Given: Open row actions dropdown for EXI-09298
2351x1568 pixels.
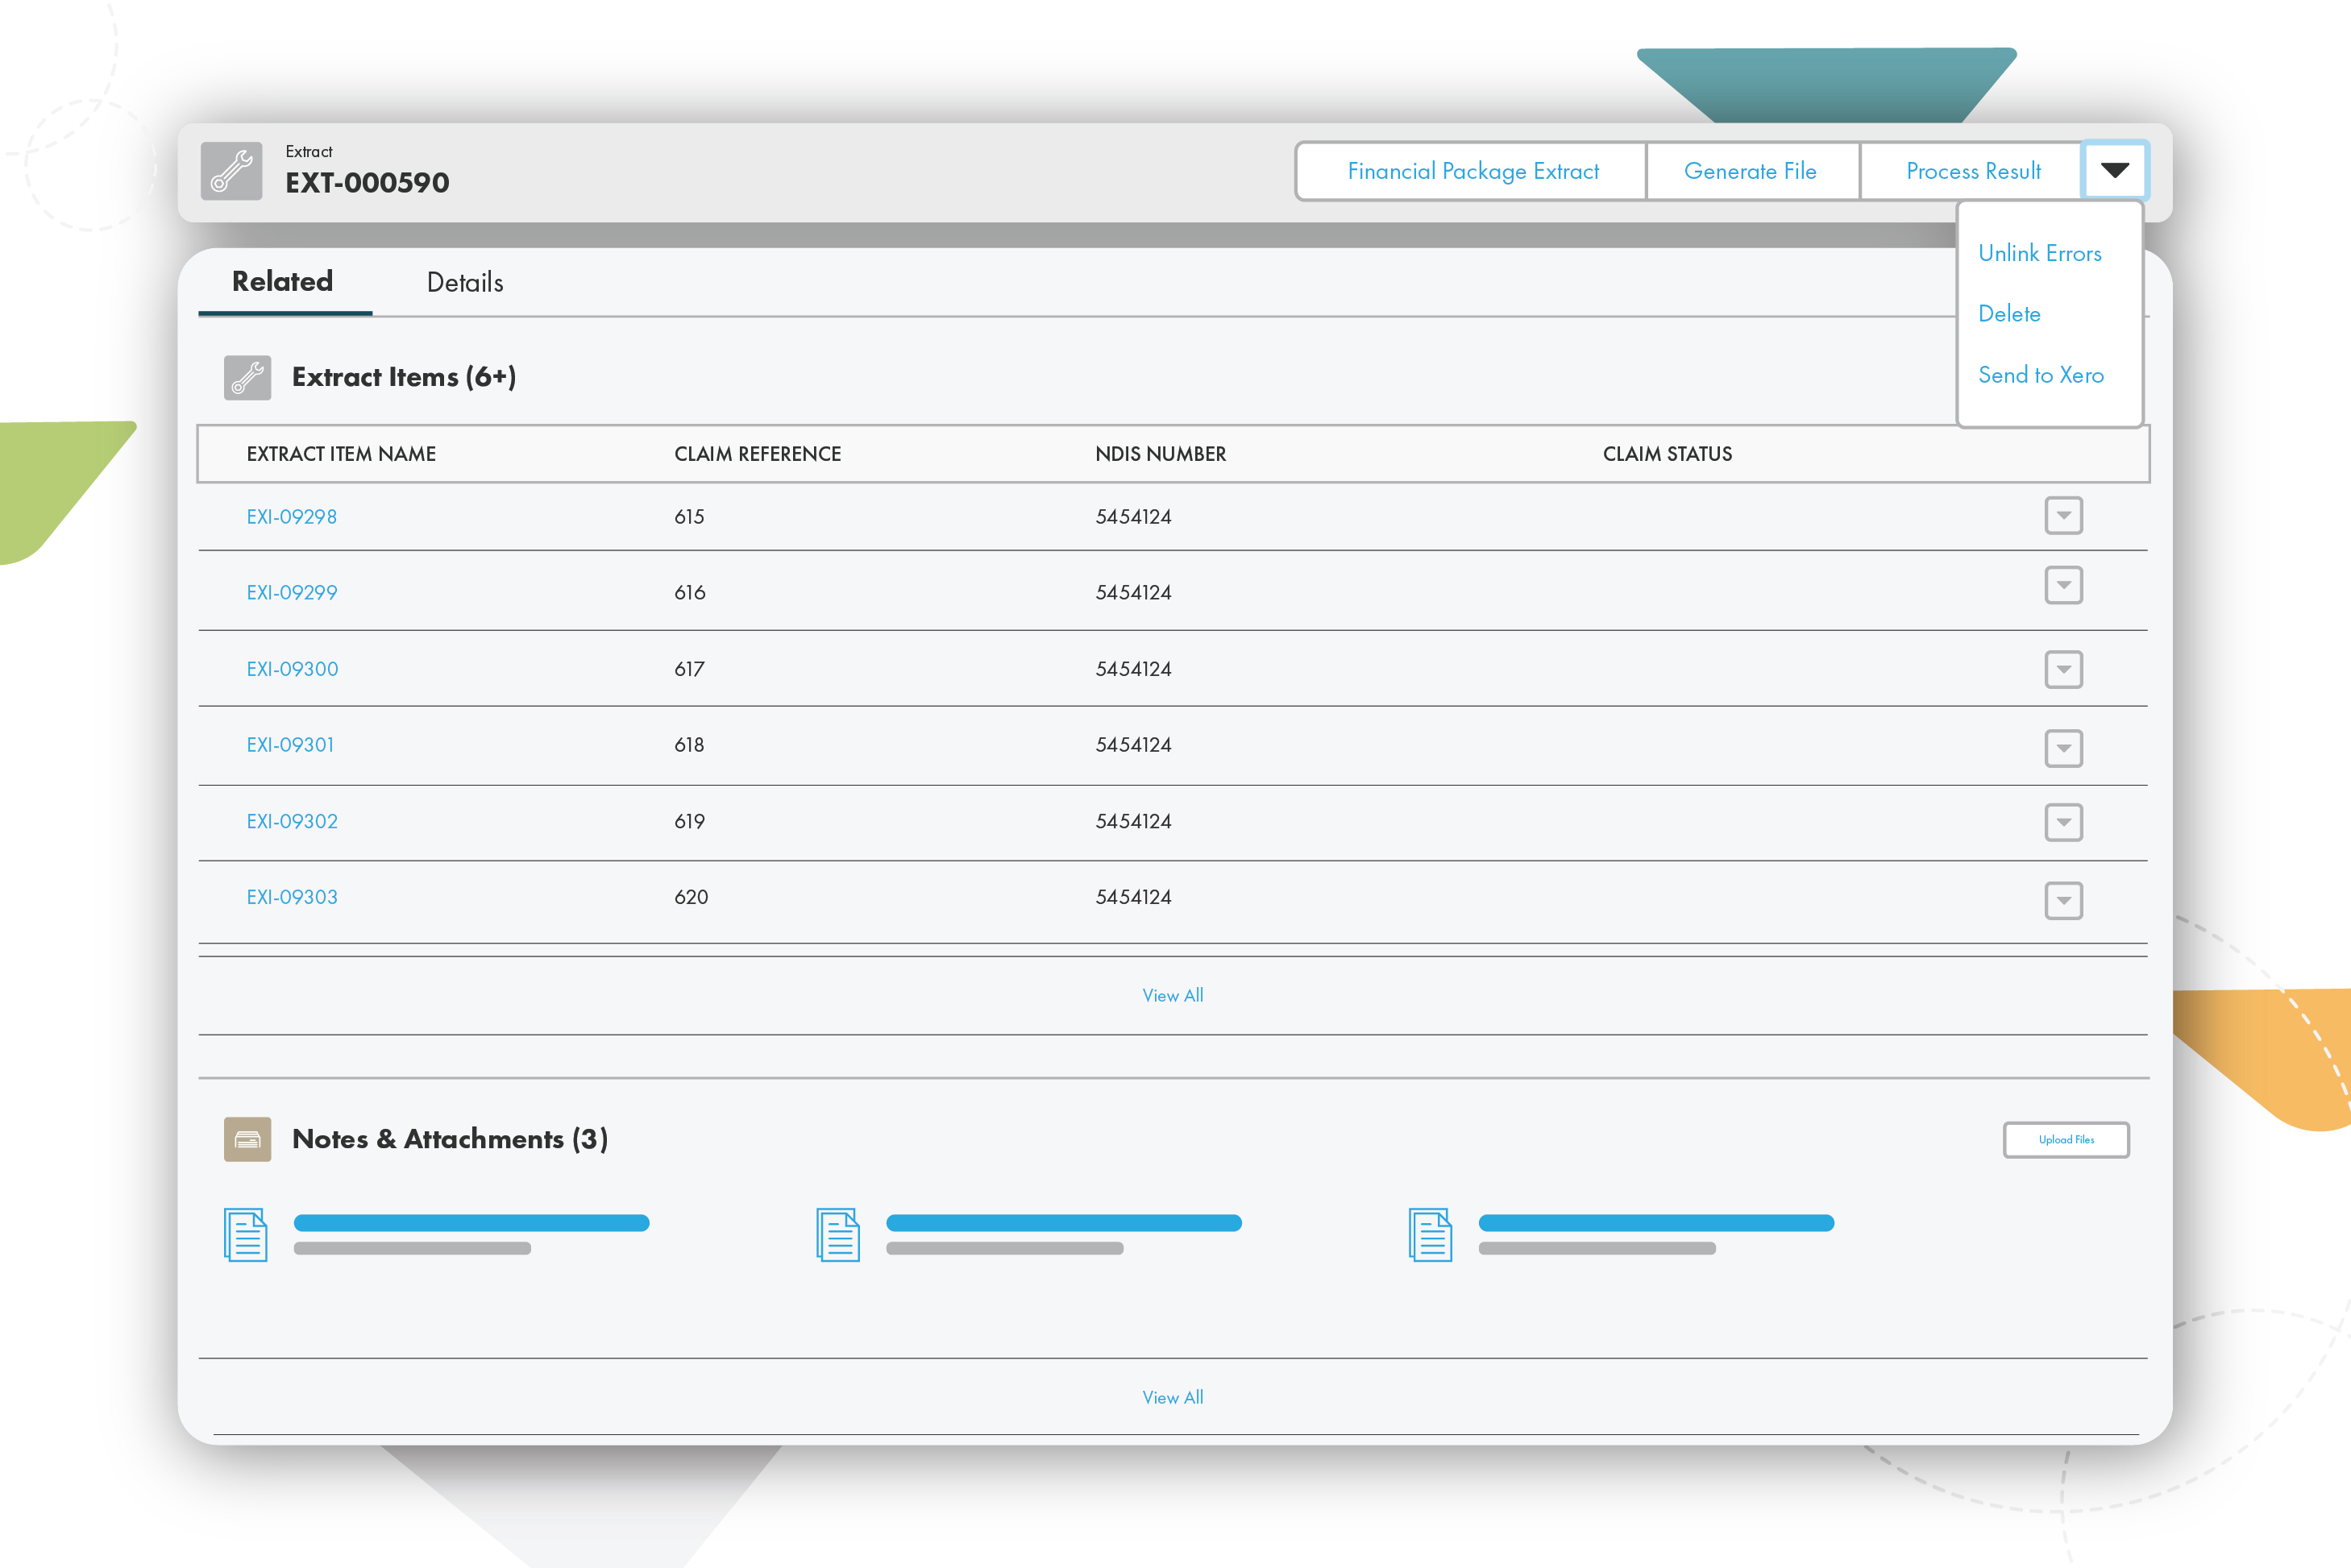Looking at the screenshot, I should click(x=2063, y=516).
